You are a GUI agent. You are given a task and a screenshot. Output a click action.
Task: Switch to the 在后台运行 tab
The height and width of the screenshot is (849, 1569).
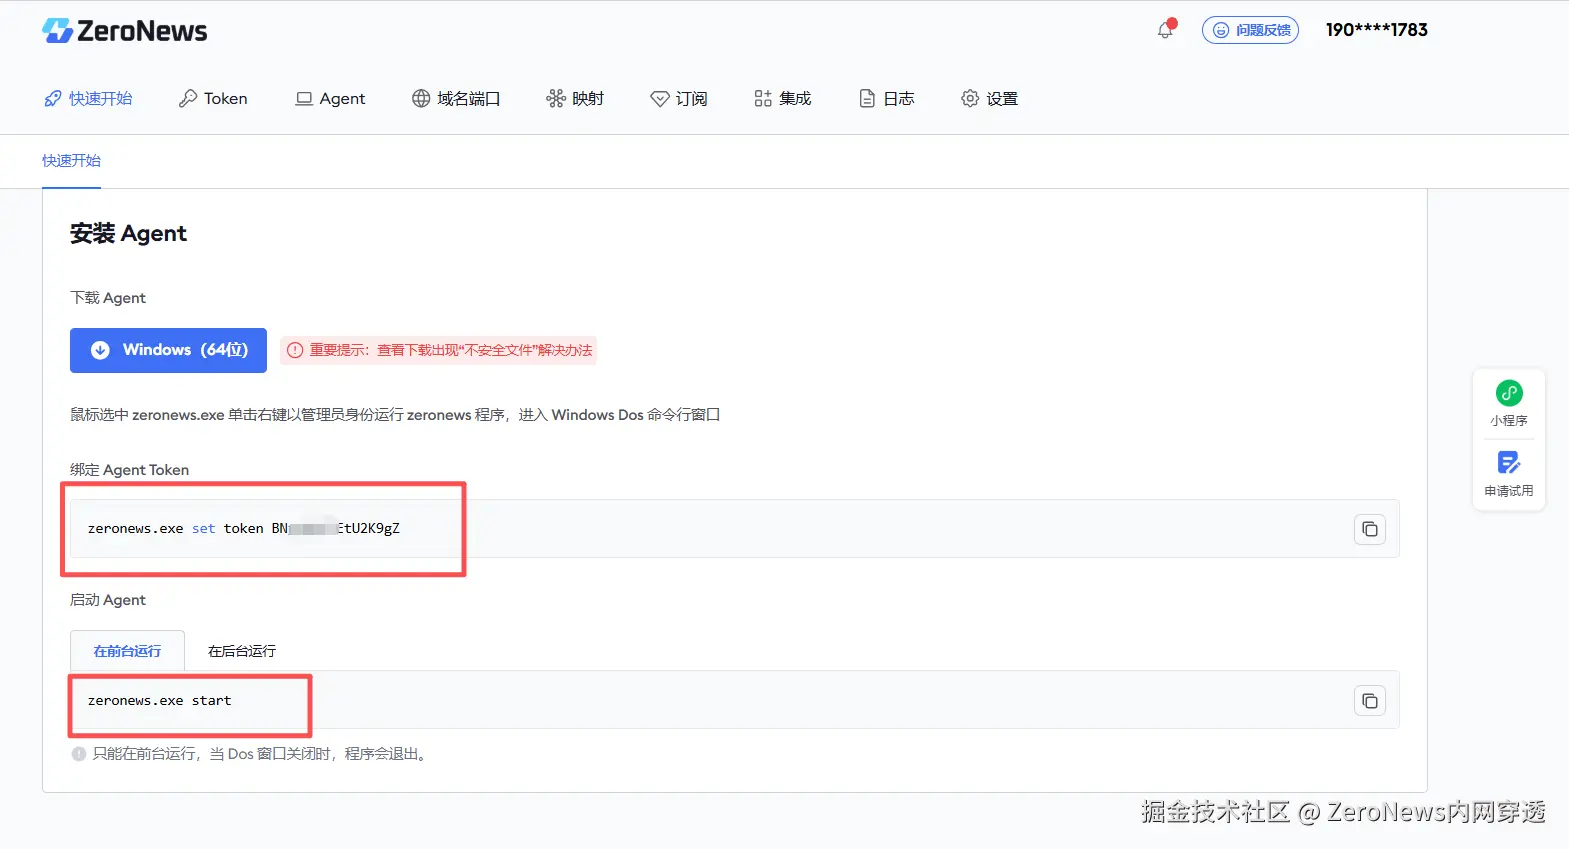tap(242, 651)
